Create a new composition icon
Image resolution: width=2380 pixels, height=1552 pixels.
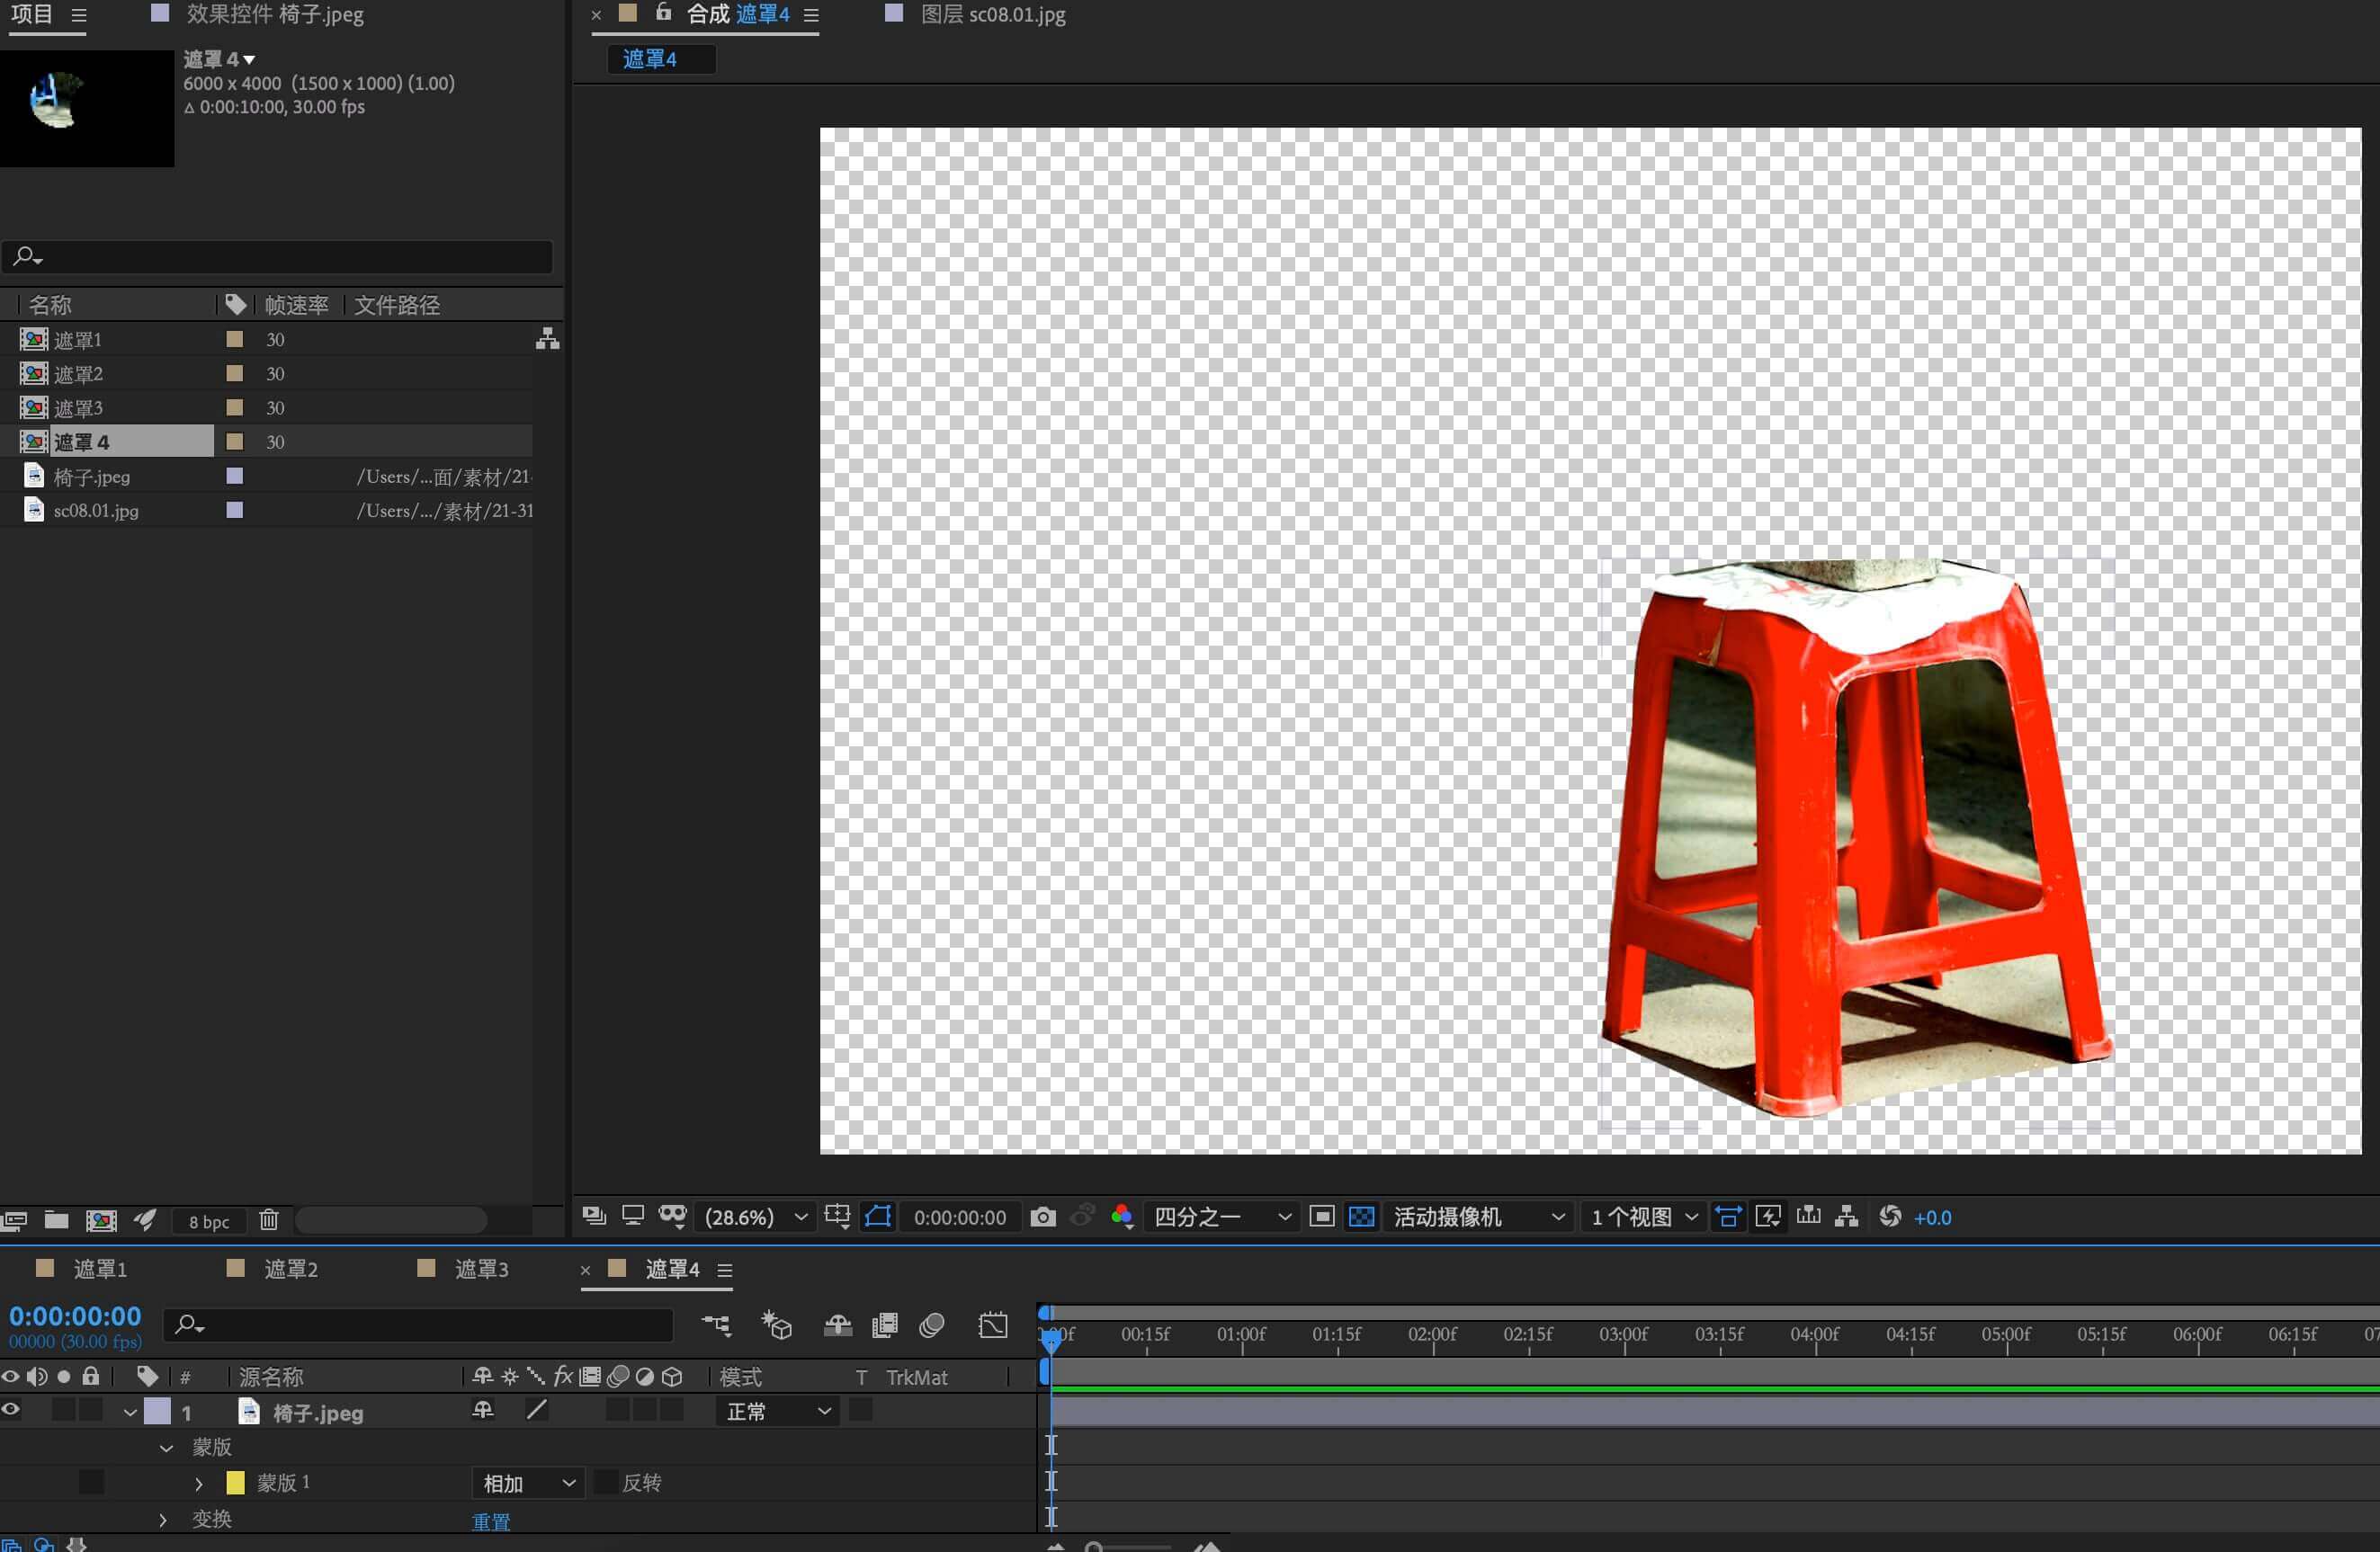pos(101,1220)
